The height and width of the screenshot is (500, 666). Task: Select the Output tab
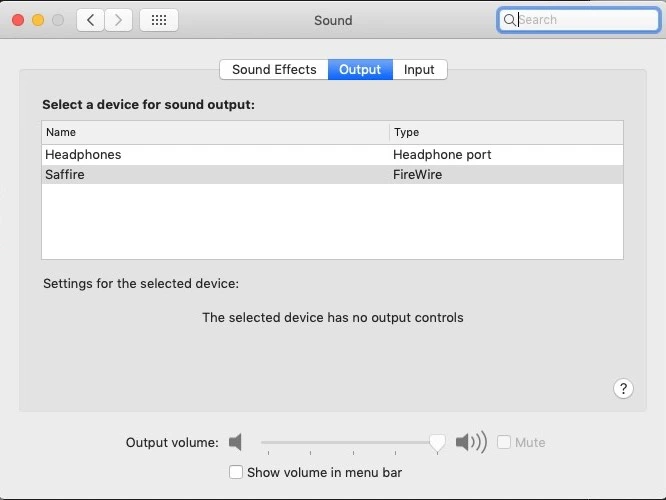(360, 69)
